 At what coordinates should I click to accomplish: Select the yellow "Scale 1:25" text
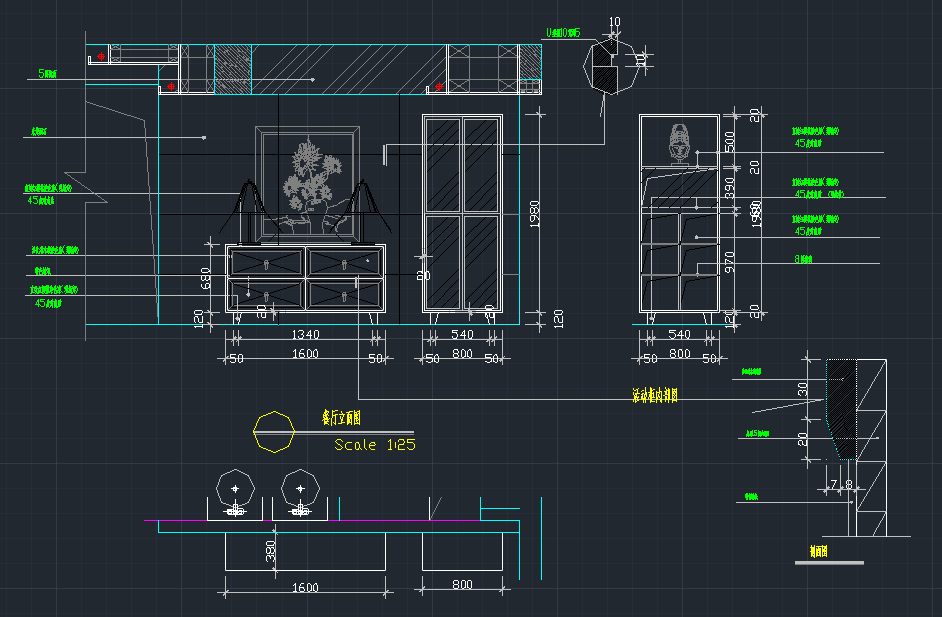tap(374, 445)
